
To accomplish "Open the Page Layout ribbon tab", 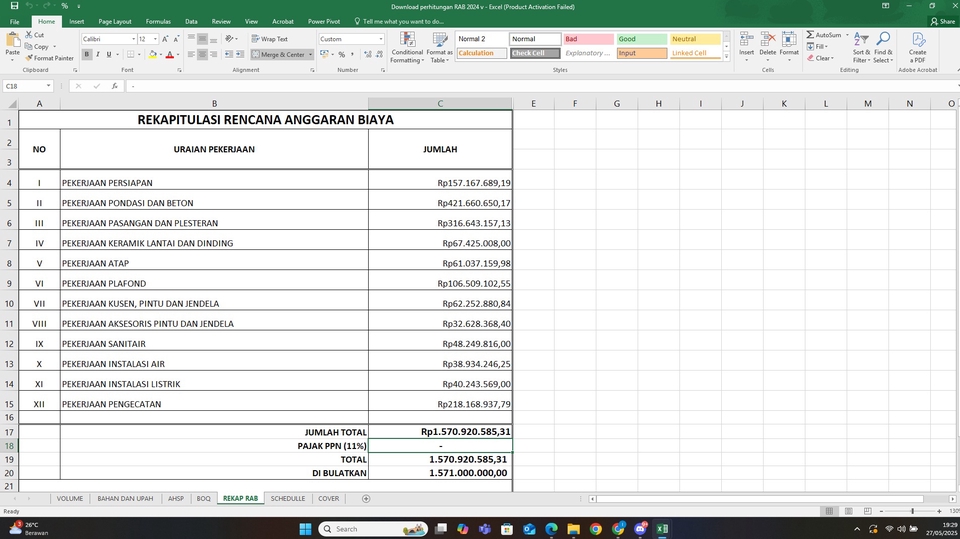I will click(x=114, y=21).
